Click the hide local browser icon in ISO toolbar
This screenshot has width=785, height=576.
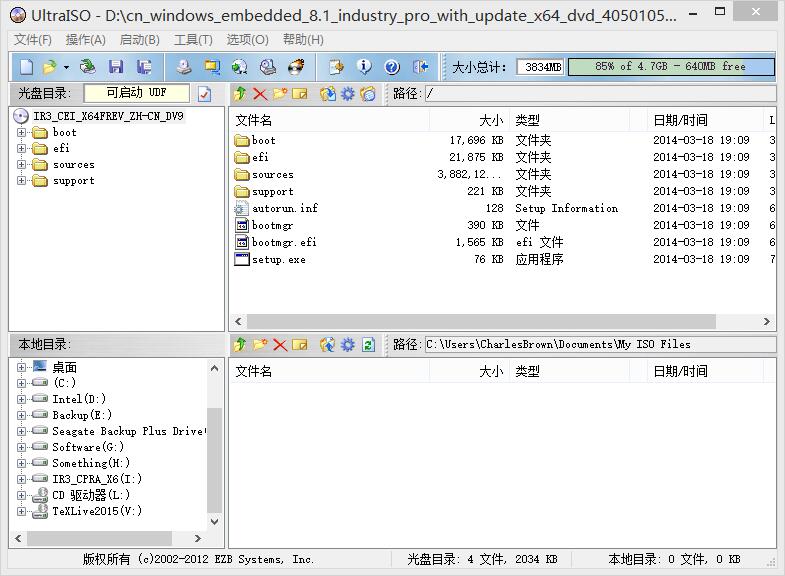(367, 94)
